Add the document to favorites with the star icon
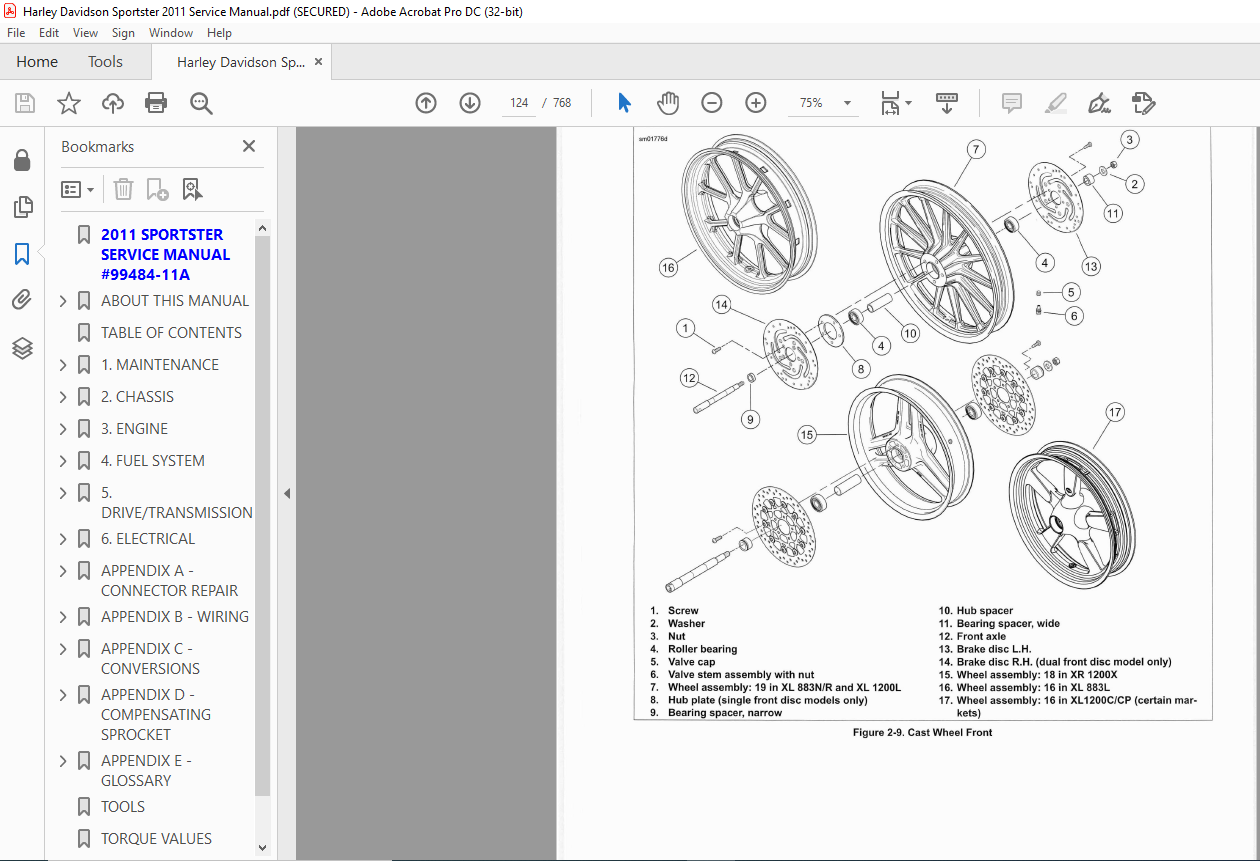The height and width of the screenshot is (861, 1260). (x=69, y=103)
